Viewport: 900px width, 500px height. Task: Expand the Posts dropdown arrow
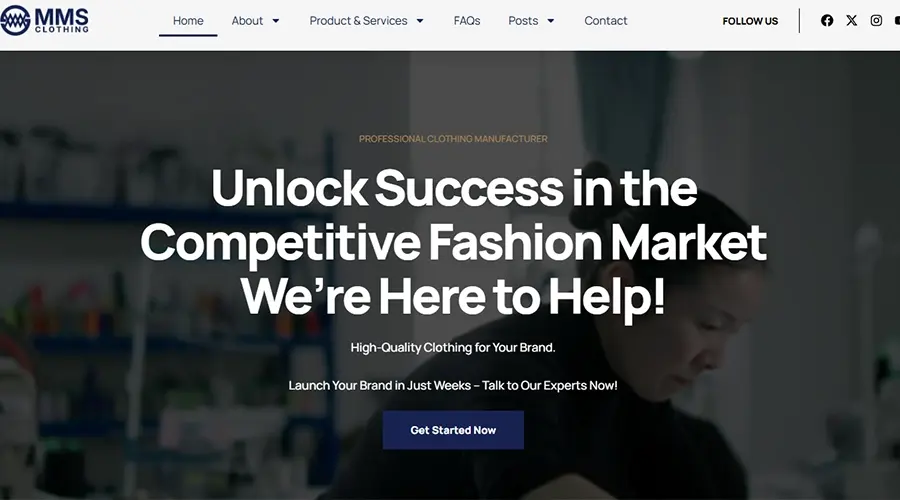click(x=550, y=21)
